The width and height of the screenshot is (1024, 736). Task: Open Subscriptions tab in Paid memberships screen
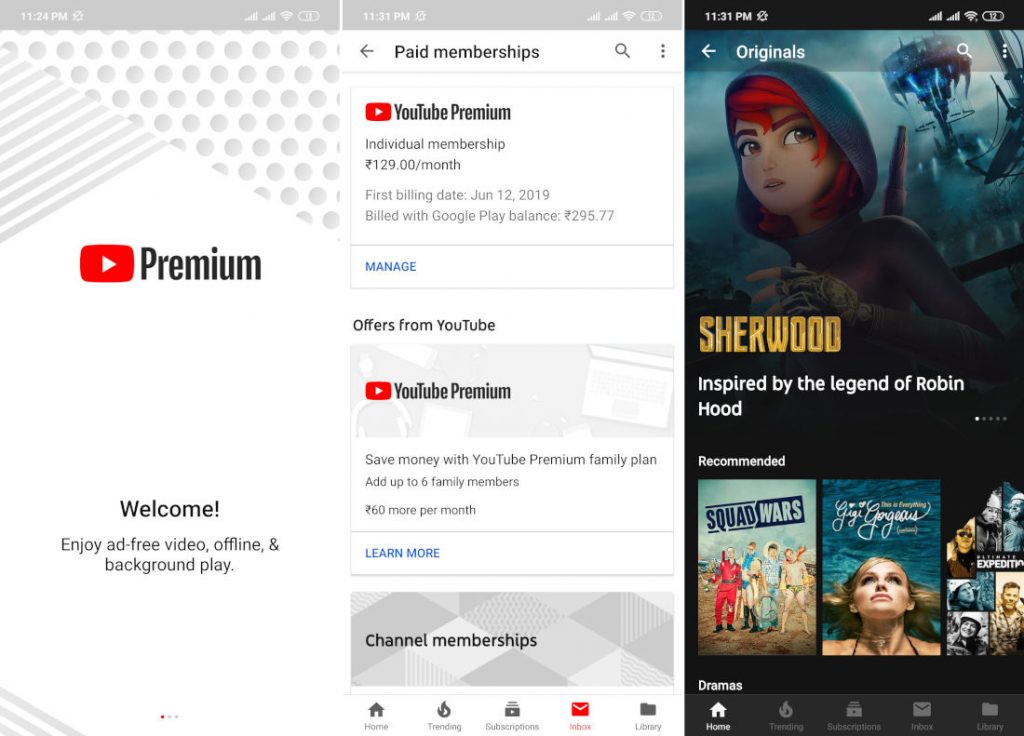[512, 716]
